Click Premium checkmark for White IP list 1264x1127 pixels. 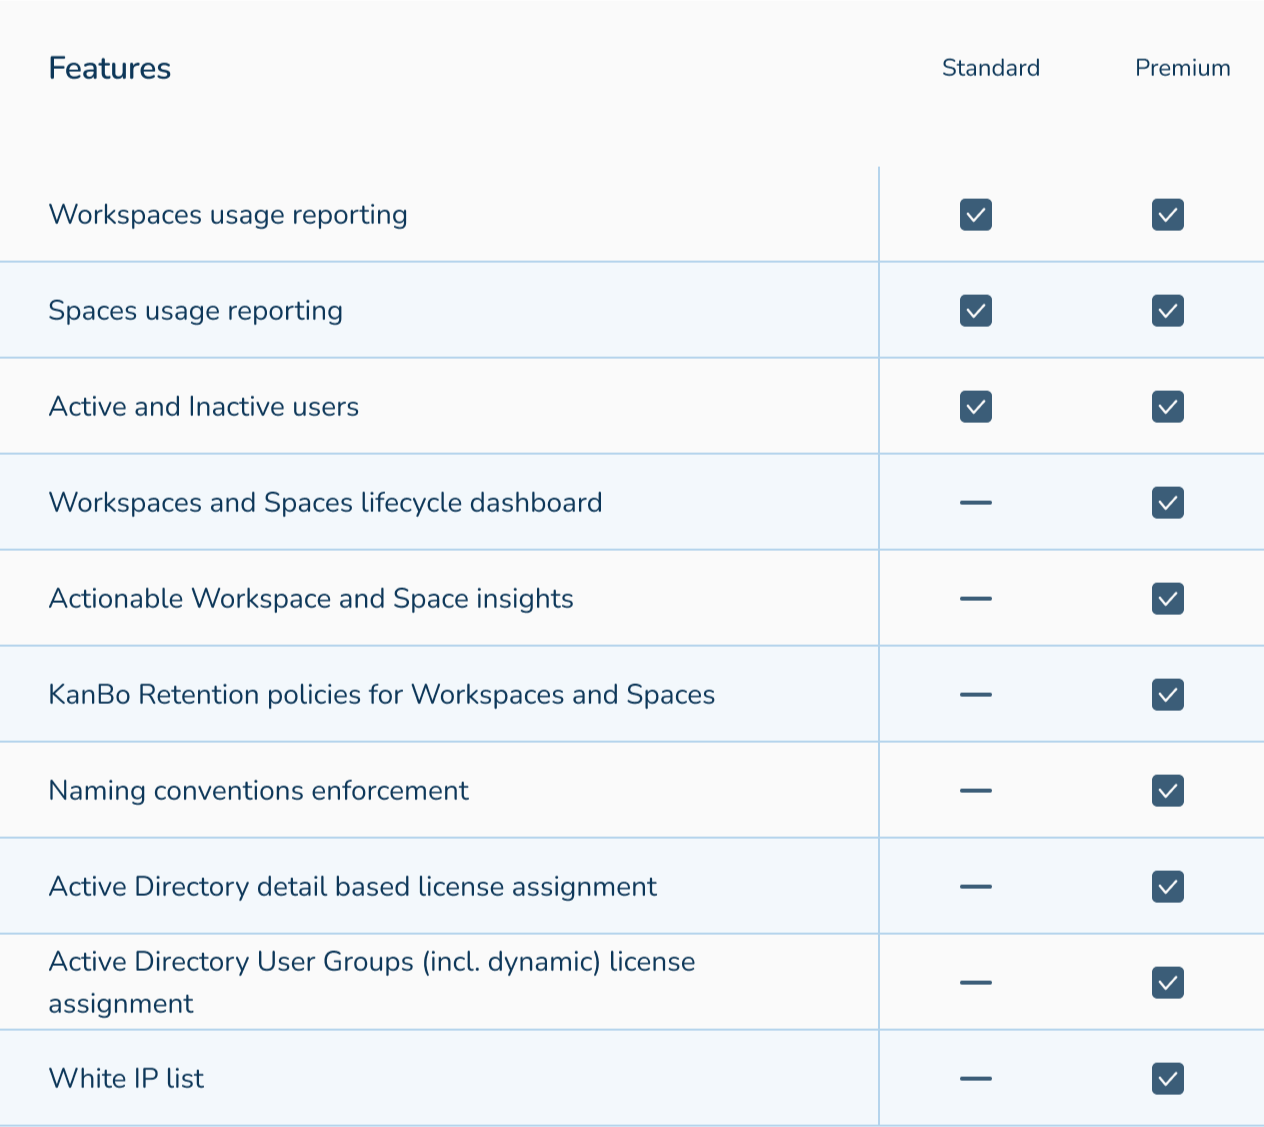(x=1167, y=1079)
